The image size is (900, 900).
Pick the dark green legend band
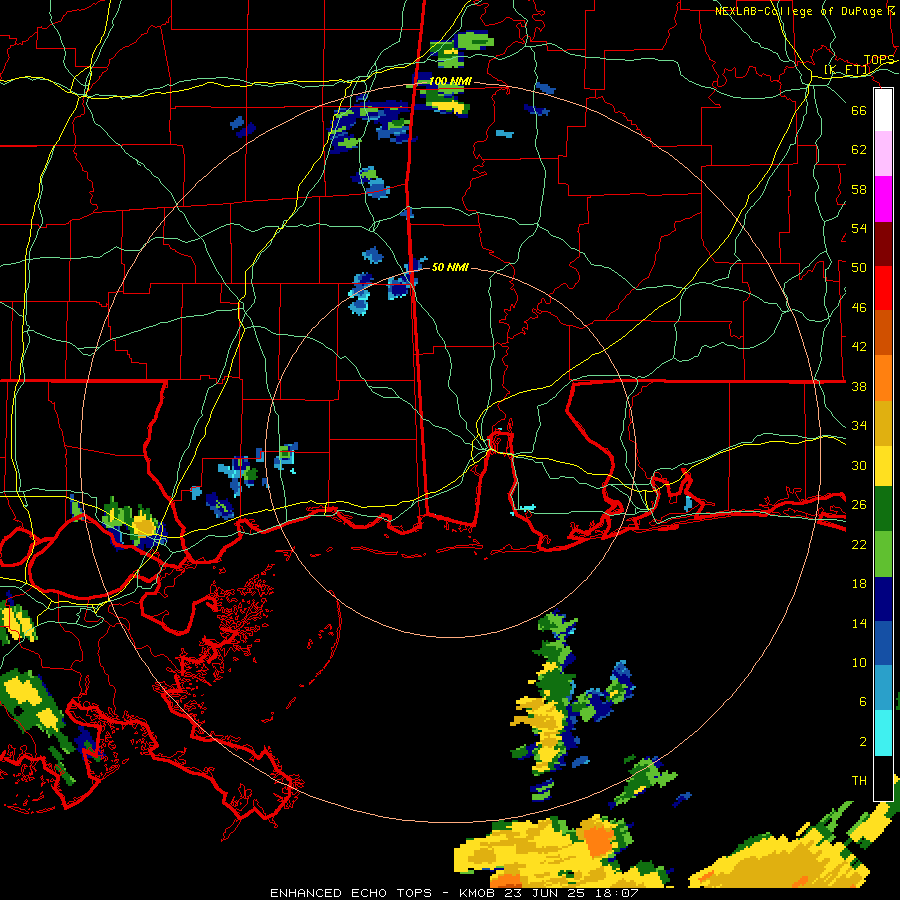click(x=883, y=509)
